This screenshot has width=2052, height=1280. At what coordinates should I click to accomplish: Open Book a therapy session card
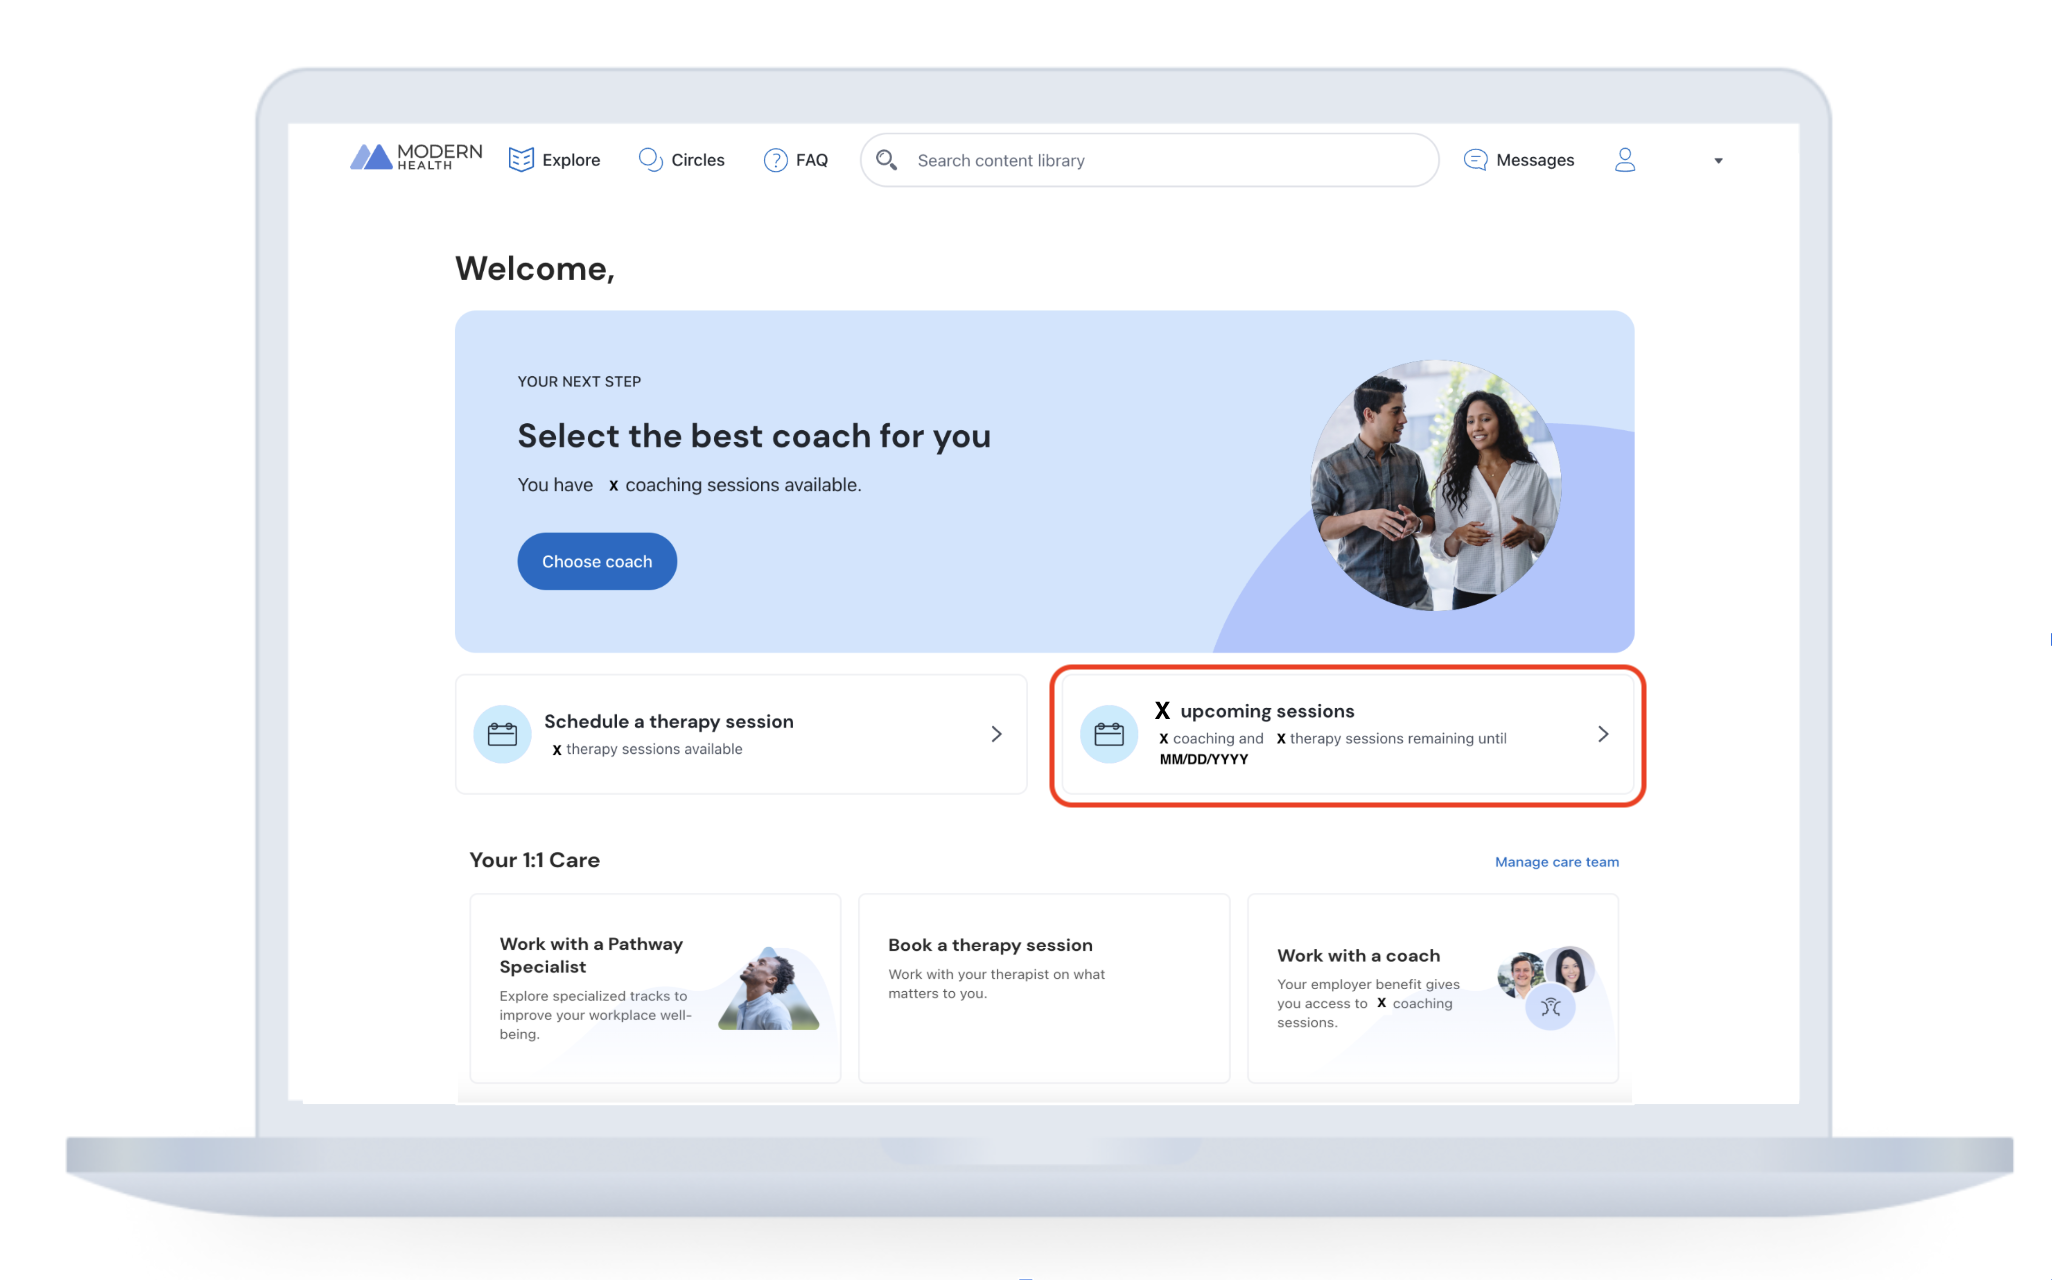[x=1044, y=988]
